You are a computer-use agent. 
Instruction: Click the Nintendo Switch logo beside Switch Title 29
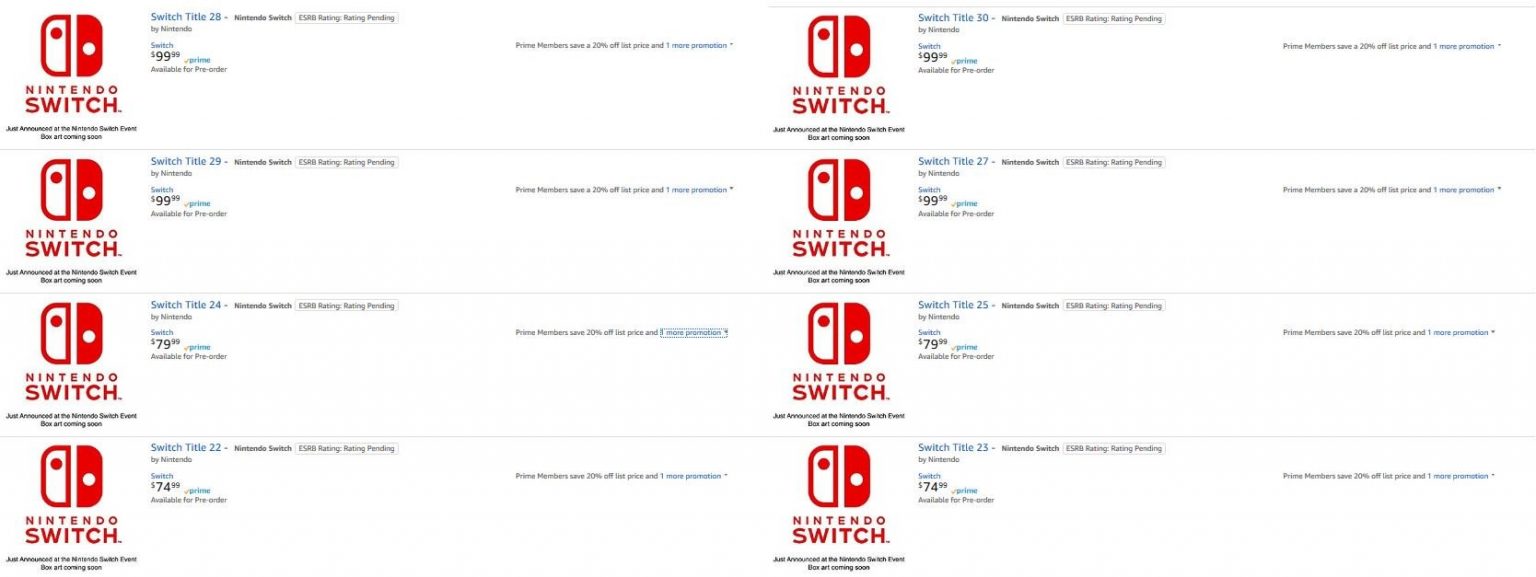point(71,206)
